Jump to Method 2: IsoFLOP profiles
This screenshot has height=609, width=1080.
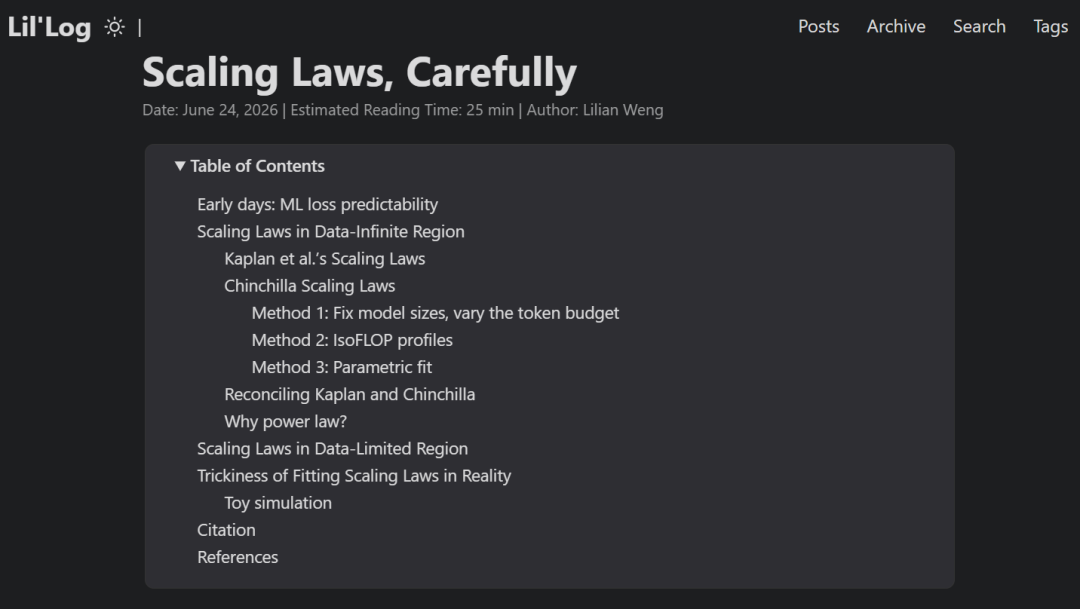(352, 340)
